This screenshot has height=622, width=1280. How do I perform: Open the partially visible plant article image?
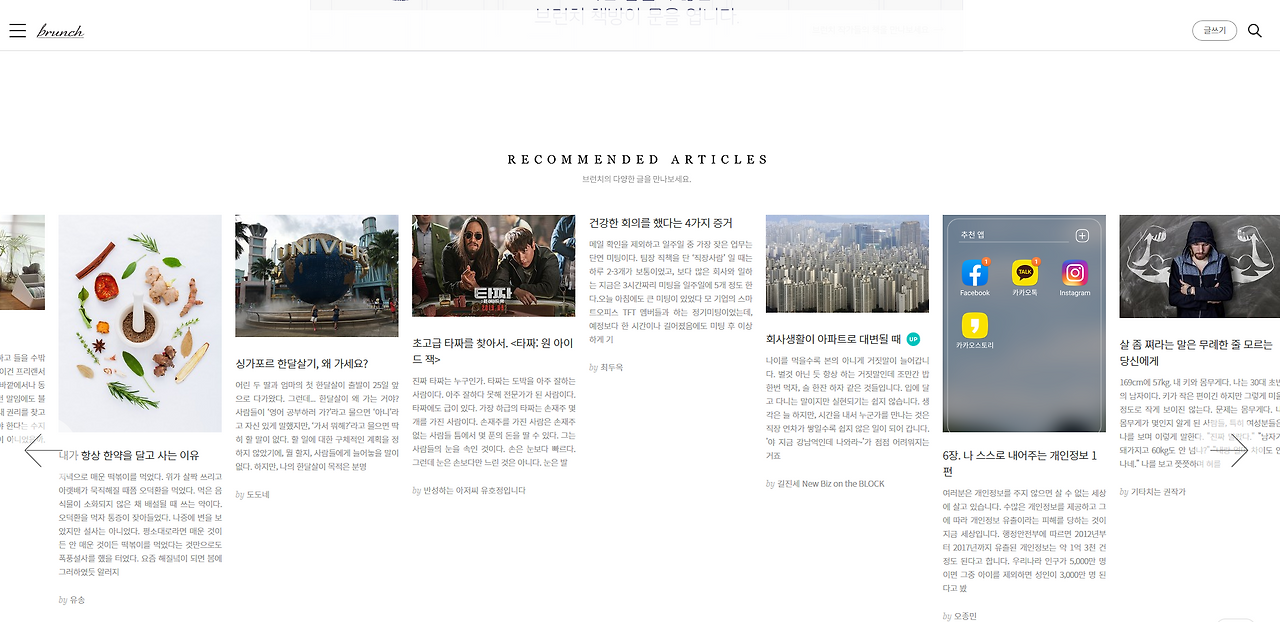(x=22, y=262)
